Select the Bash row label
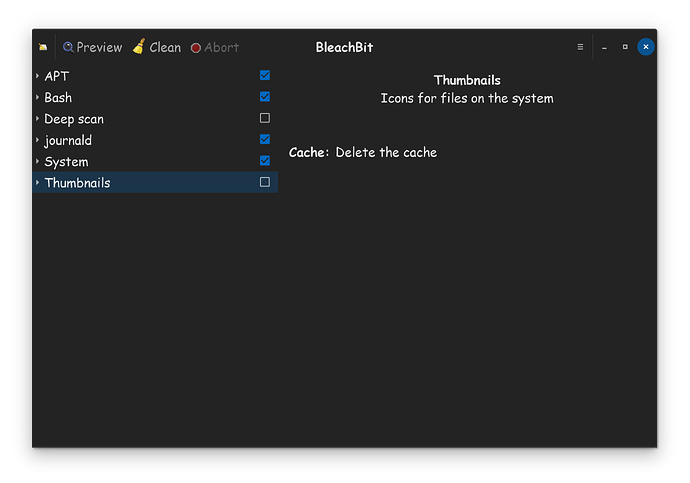This screenshot has width=690, height=483. (x=58, y=97)
